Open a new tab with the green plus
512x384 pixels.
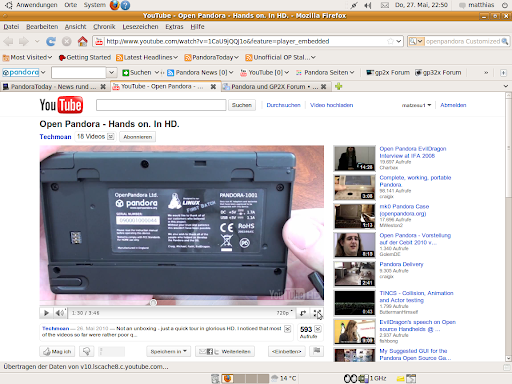click(339, 86)
